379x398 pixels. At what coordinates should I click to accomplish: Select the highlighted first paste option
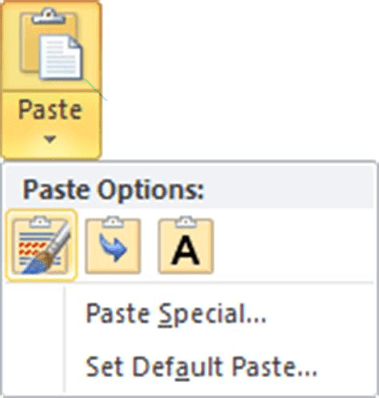click(42, 245)
